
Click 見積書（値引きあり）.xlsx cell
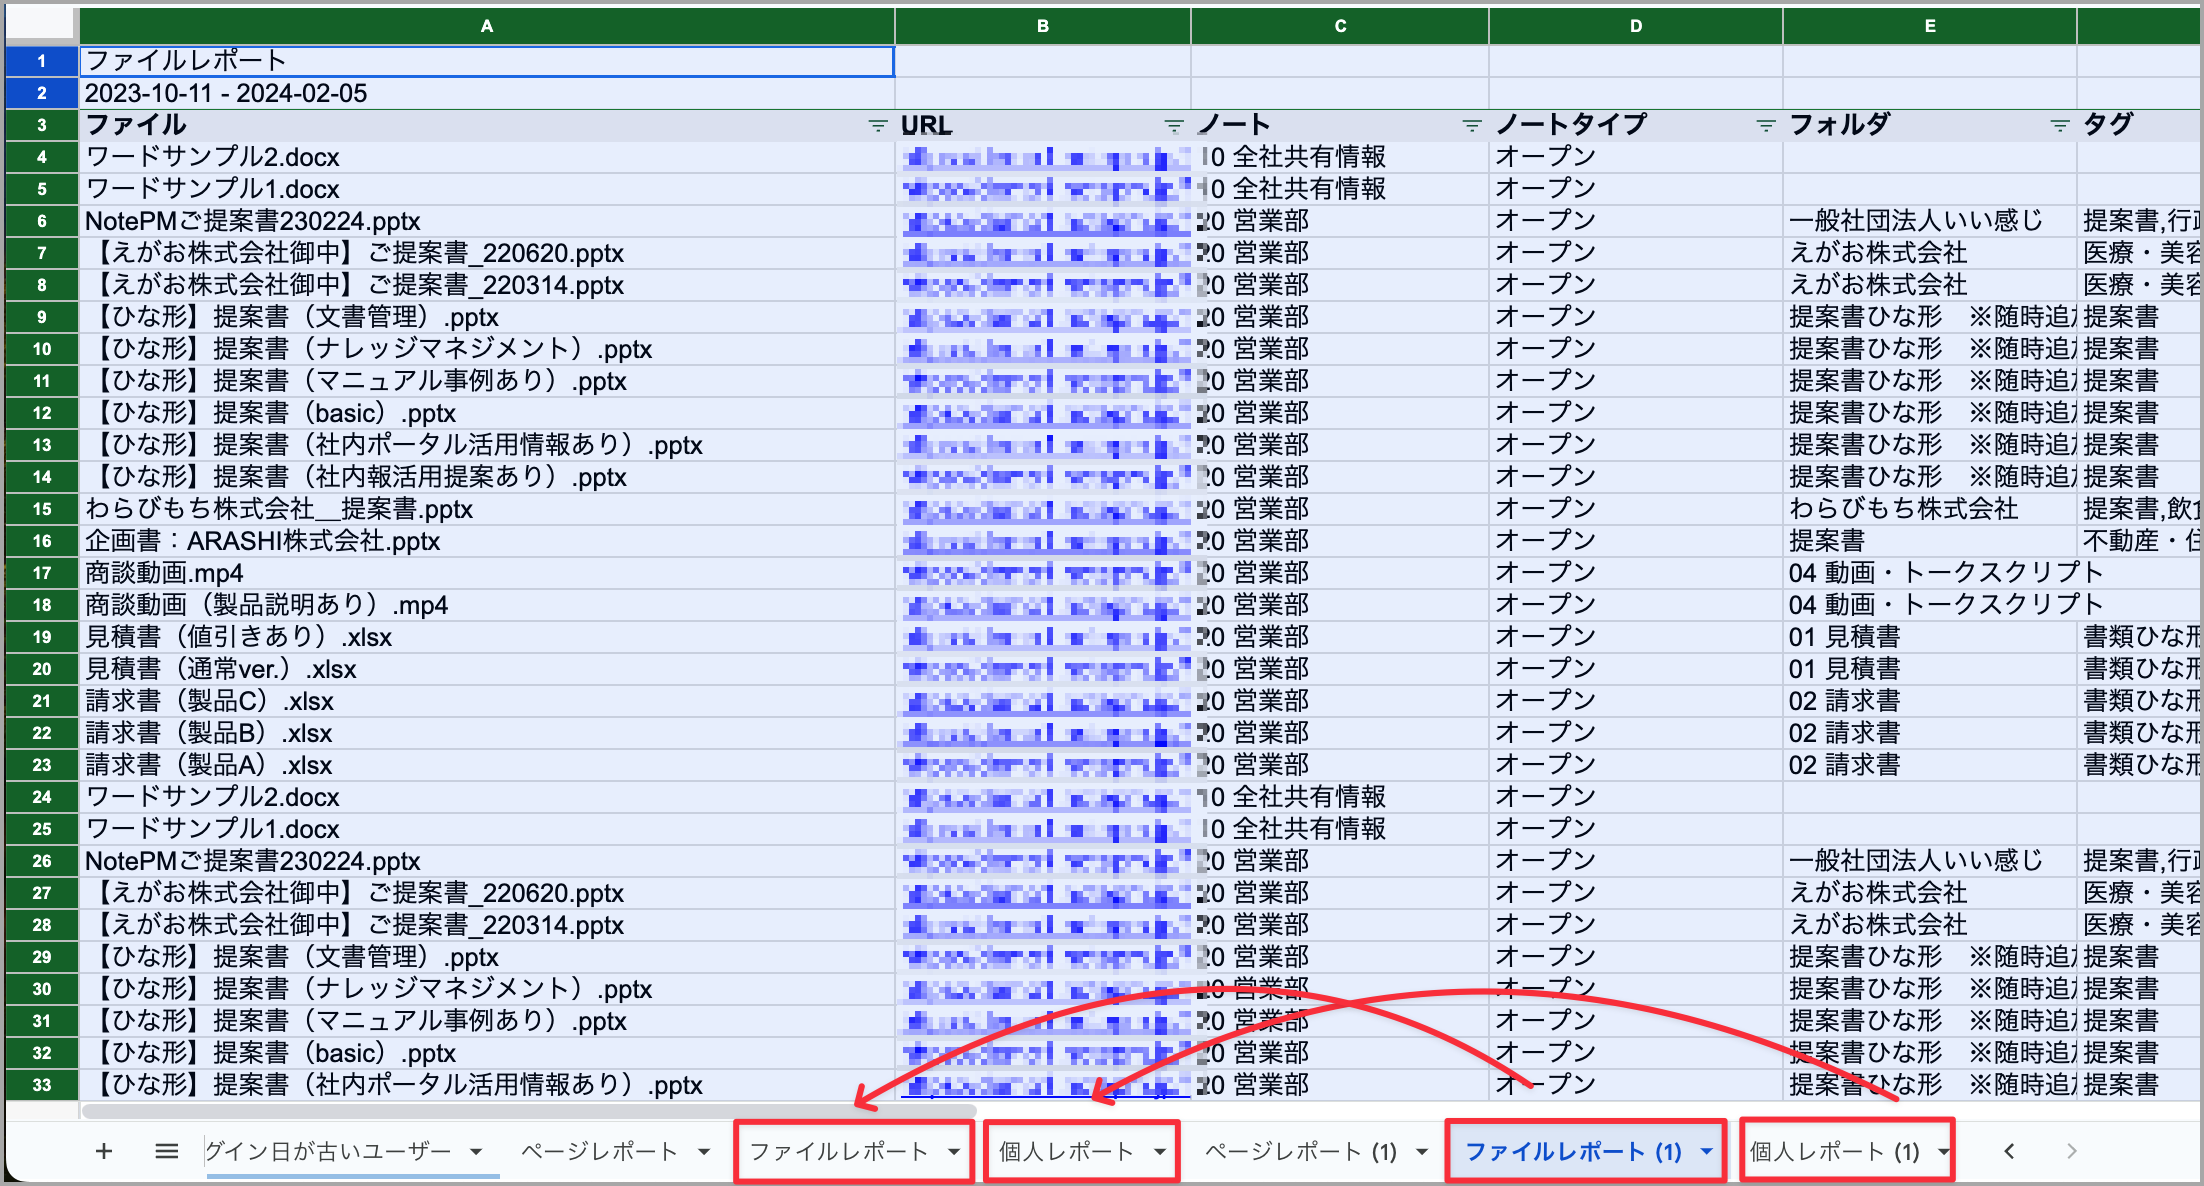487,637
